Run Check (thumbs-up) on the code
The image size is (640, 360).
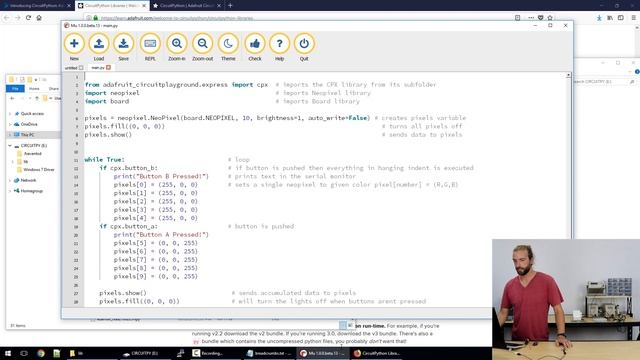coord(255,44)
